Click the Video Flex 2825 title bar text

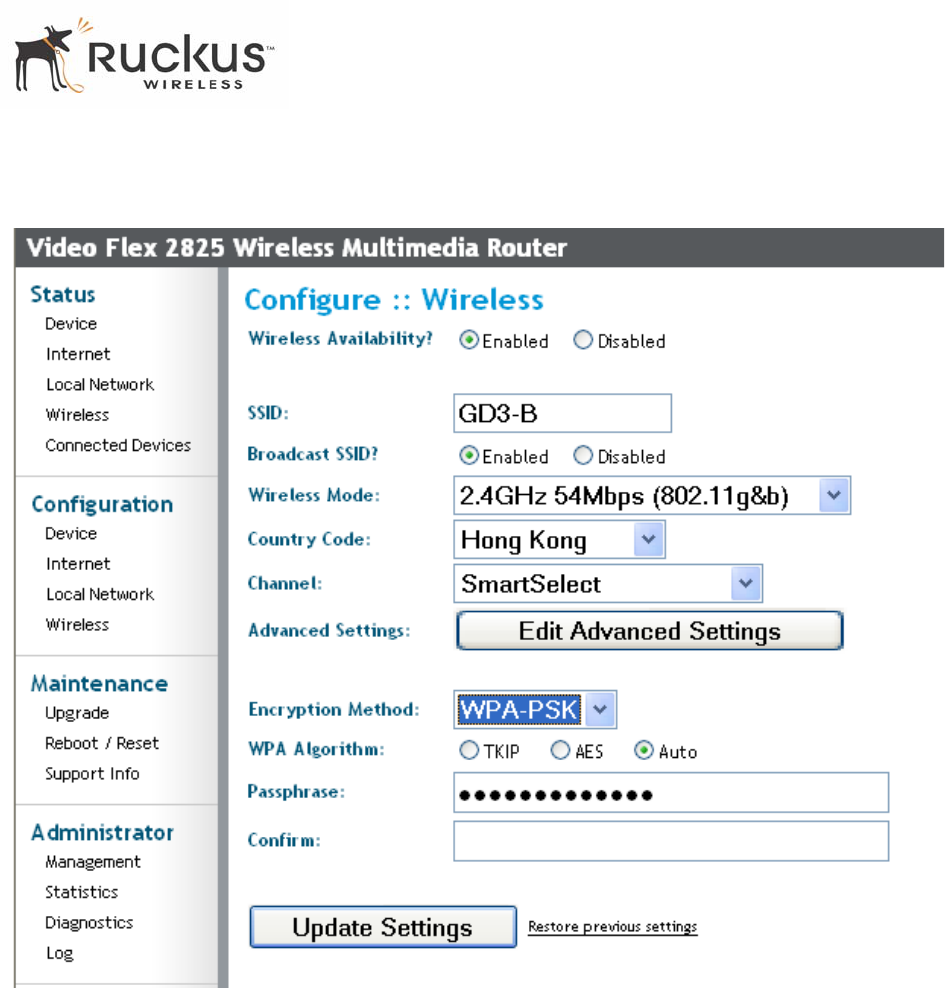[x=297, y=248]
